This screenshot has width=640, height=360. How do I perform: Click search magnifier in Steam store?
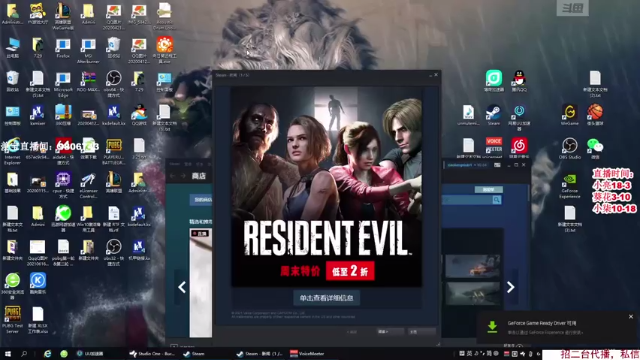[496, 200]
